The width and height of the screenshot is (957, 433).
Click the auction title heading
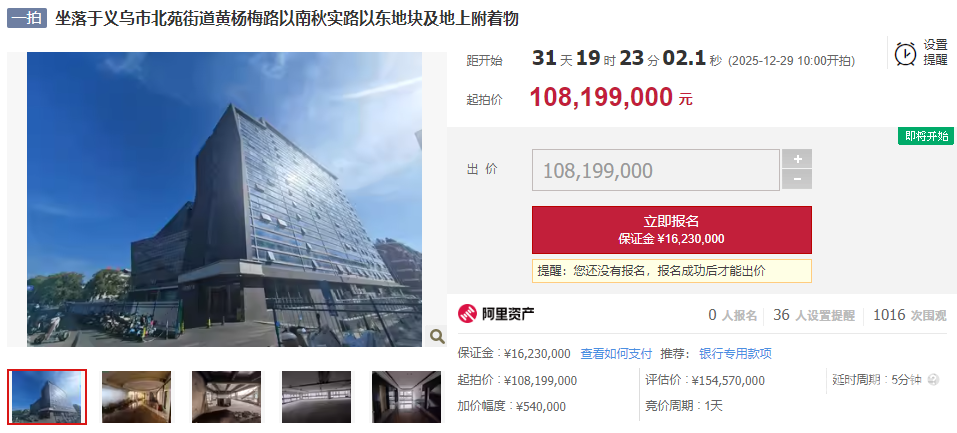(x=287, y=18)
